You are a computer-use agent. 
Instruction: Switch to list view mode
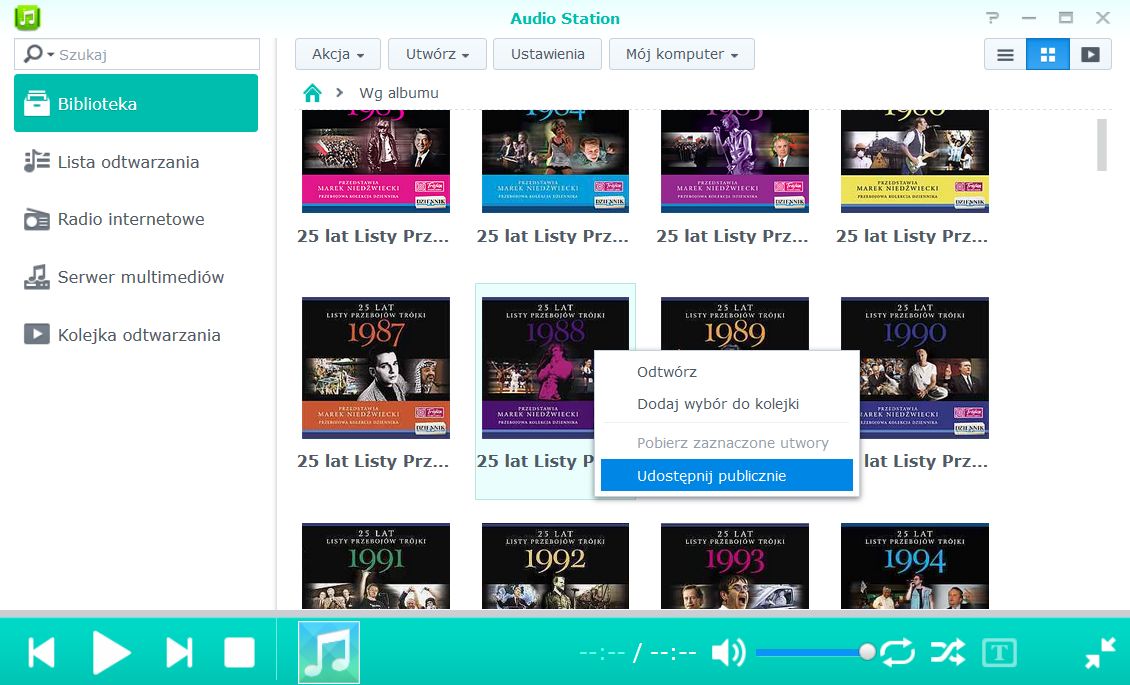coord(1005,54)
